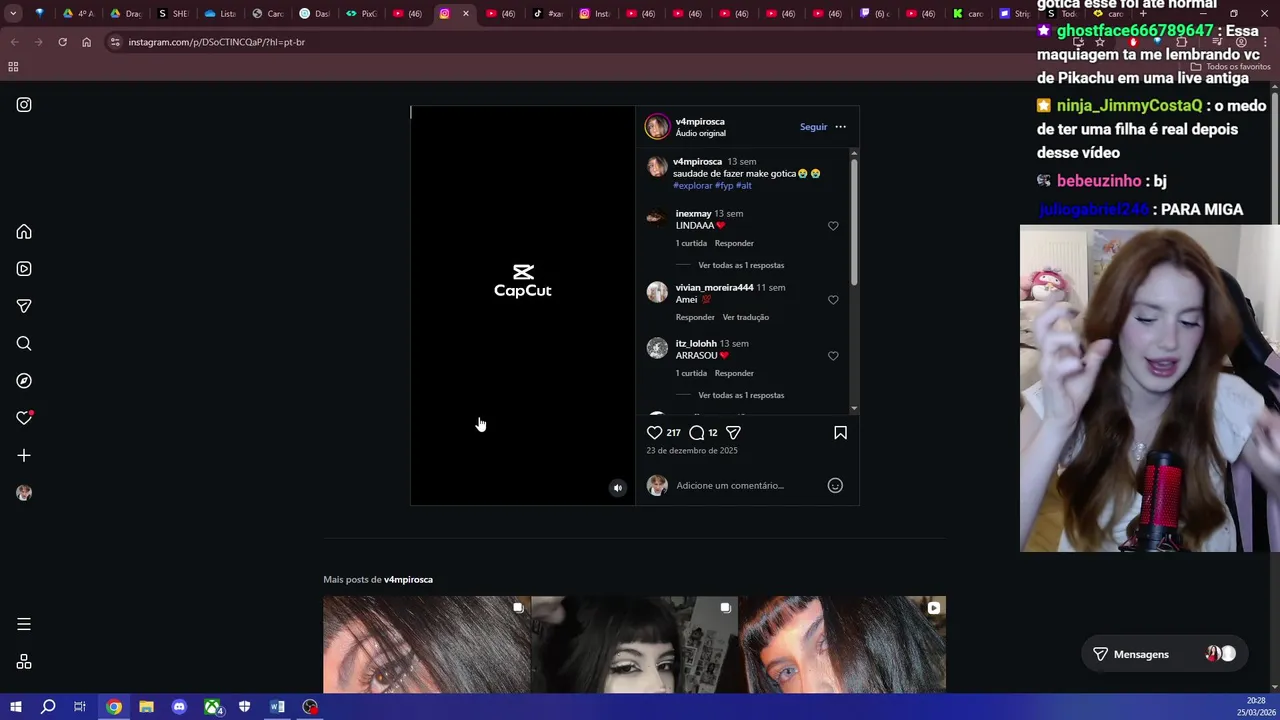Open the #alt hashtag

point(744,186)
